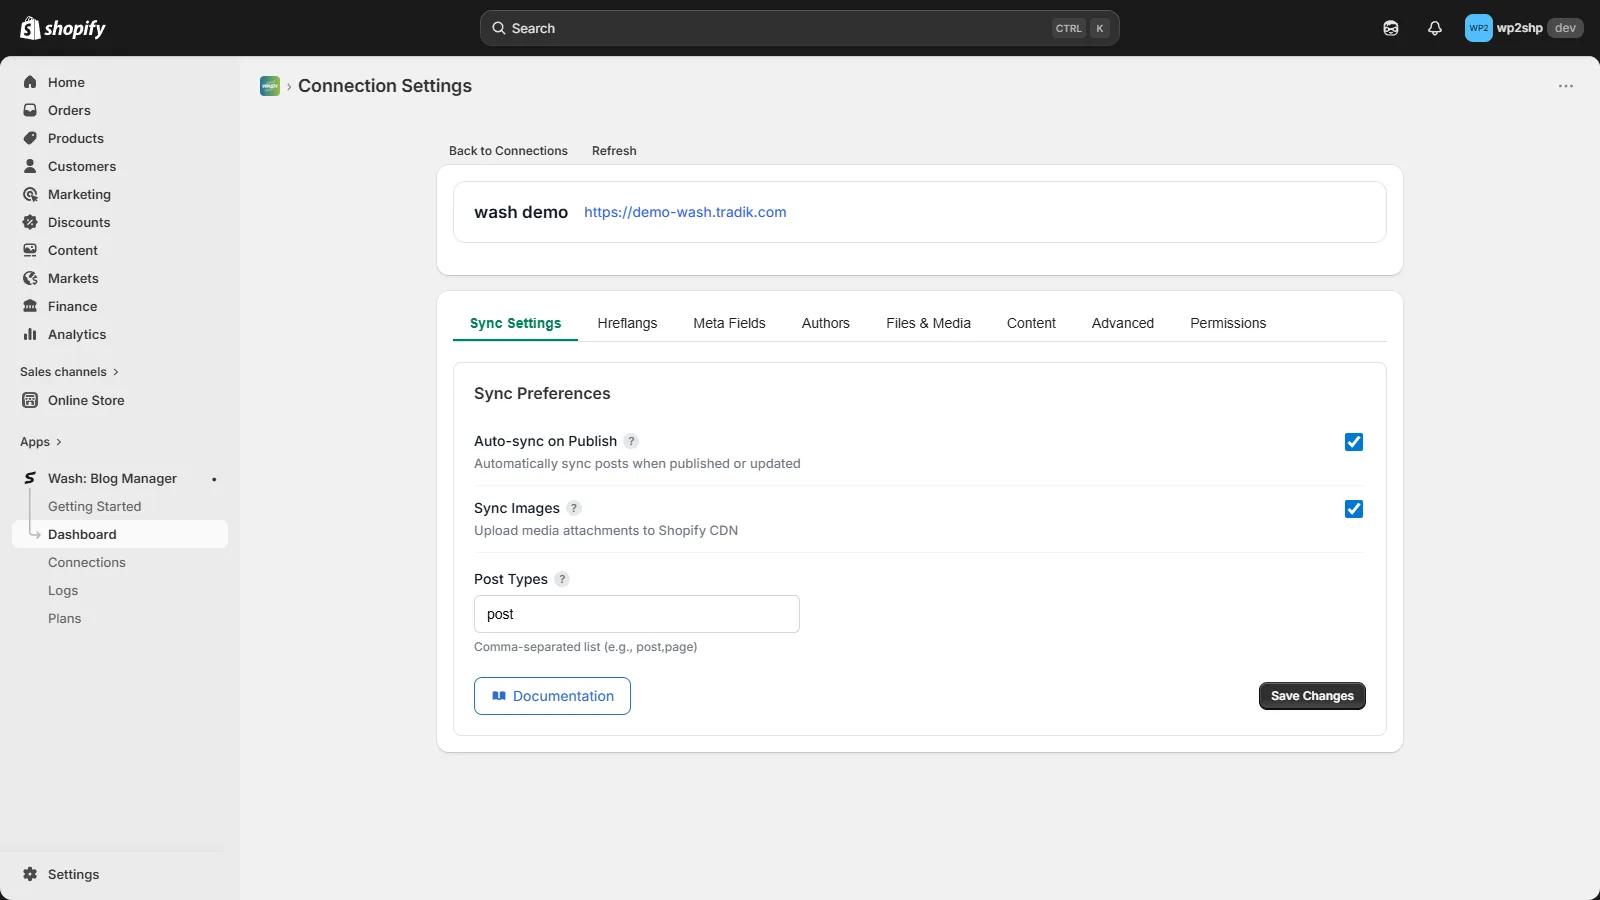This screenshot has width=1600, height=900.
Task: Click the Save Changes button
Action: tap(1312, 696)
